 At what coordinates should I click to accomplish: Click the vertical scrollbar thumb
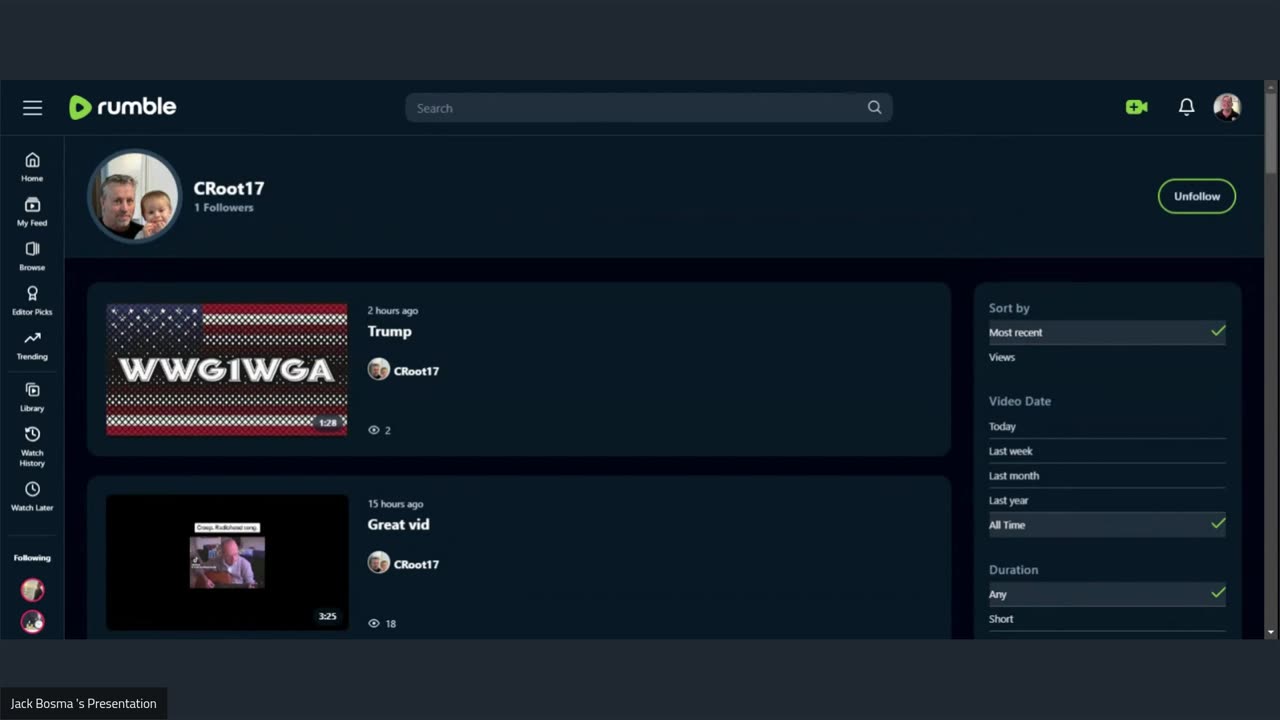click(x=1271, y=132)
